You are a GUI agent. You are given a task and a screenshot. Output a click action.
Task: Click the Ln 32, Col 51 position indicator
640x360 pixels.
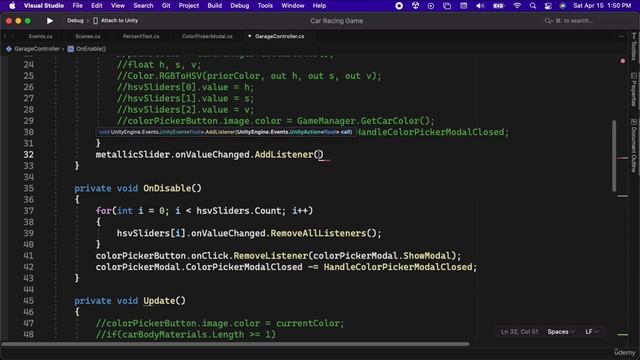point(520,332)
